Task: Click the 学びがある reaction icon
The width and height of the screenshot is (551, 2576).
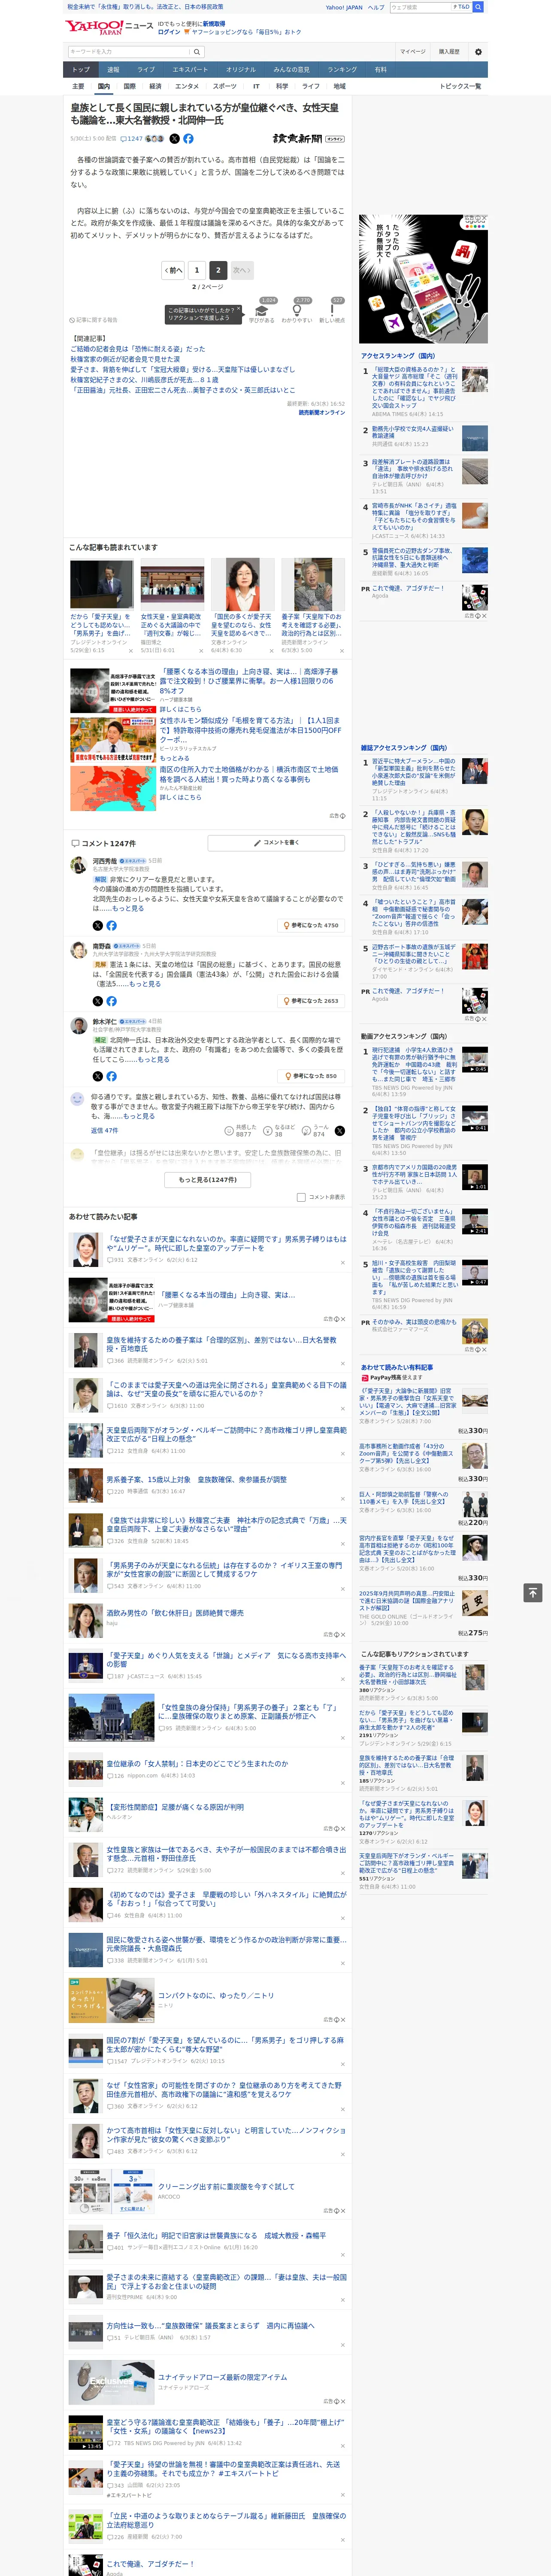Action: coord(262,310)
